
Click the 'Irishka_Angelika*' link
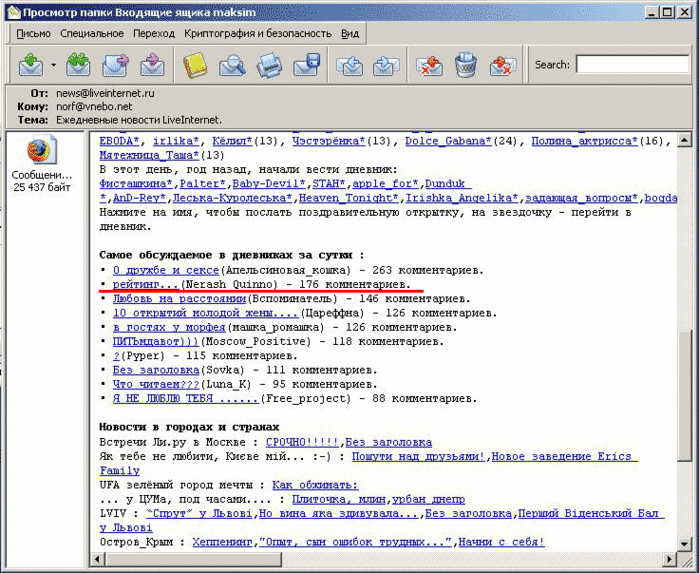[x=462, y=198]
